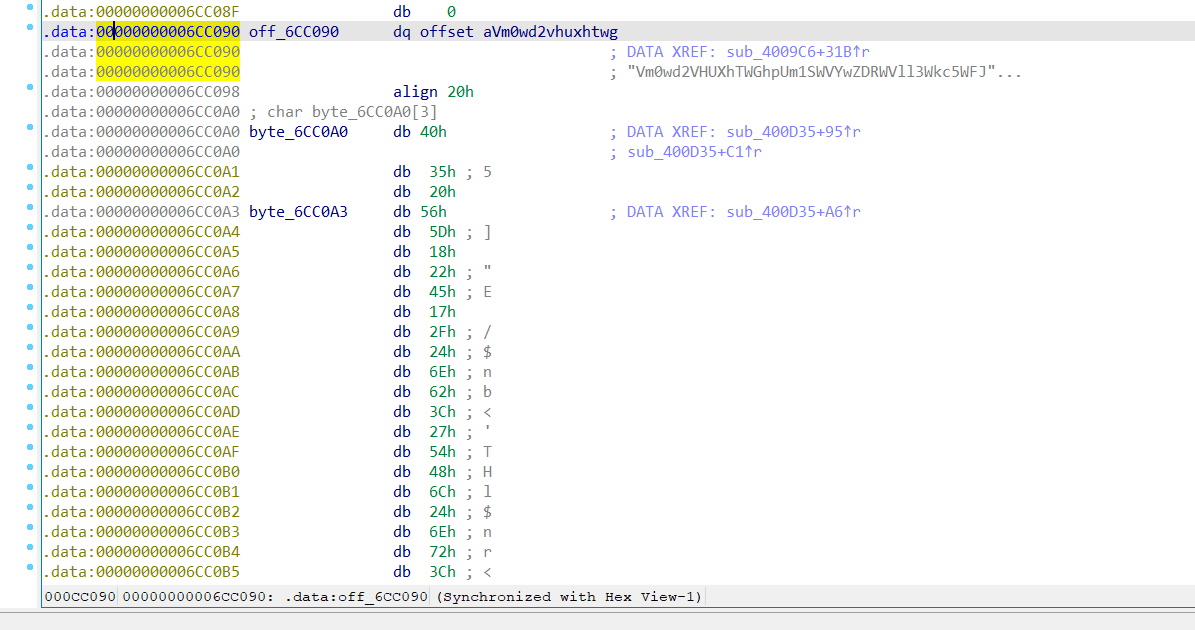1195x630 pixels.
Task: Open the sub_400D35+A6 xref
Action: [x=794, y=212]
